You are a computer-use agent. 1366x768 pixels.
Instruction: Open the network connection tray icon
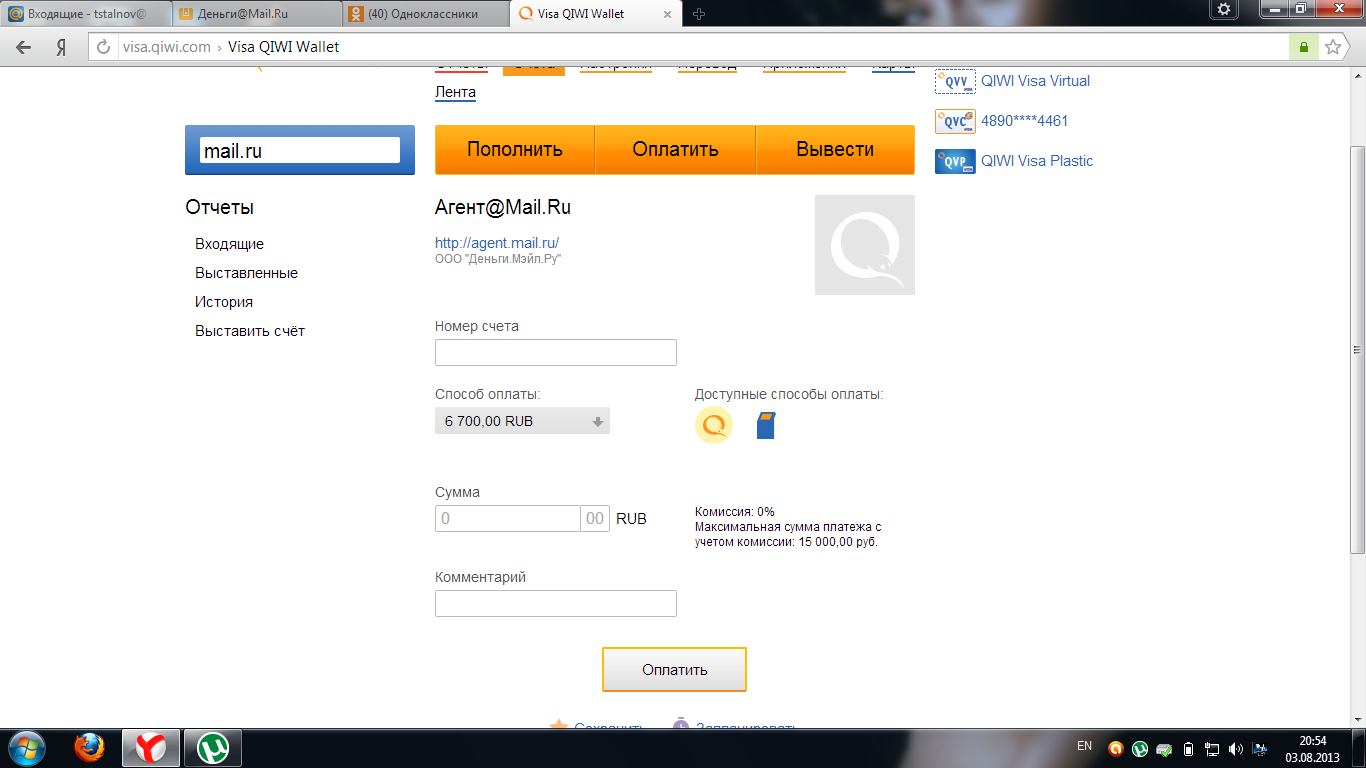tap(1212, 748)
